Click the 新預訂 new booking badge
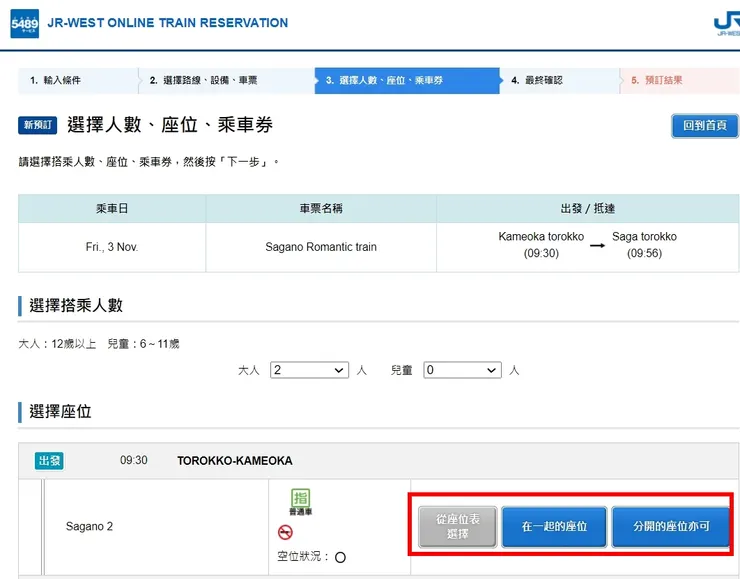This screenshot has width=740, height=579. click(38, 125)
